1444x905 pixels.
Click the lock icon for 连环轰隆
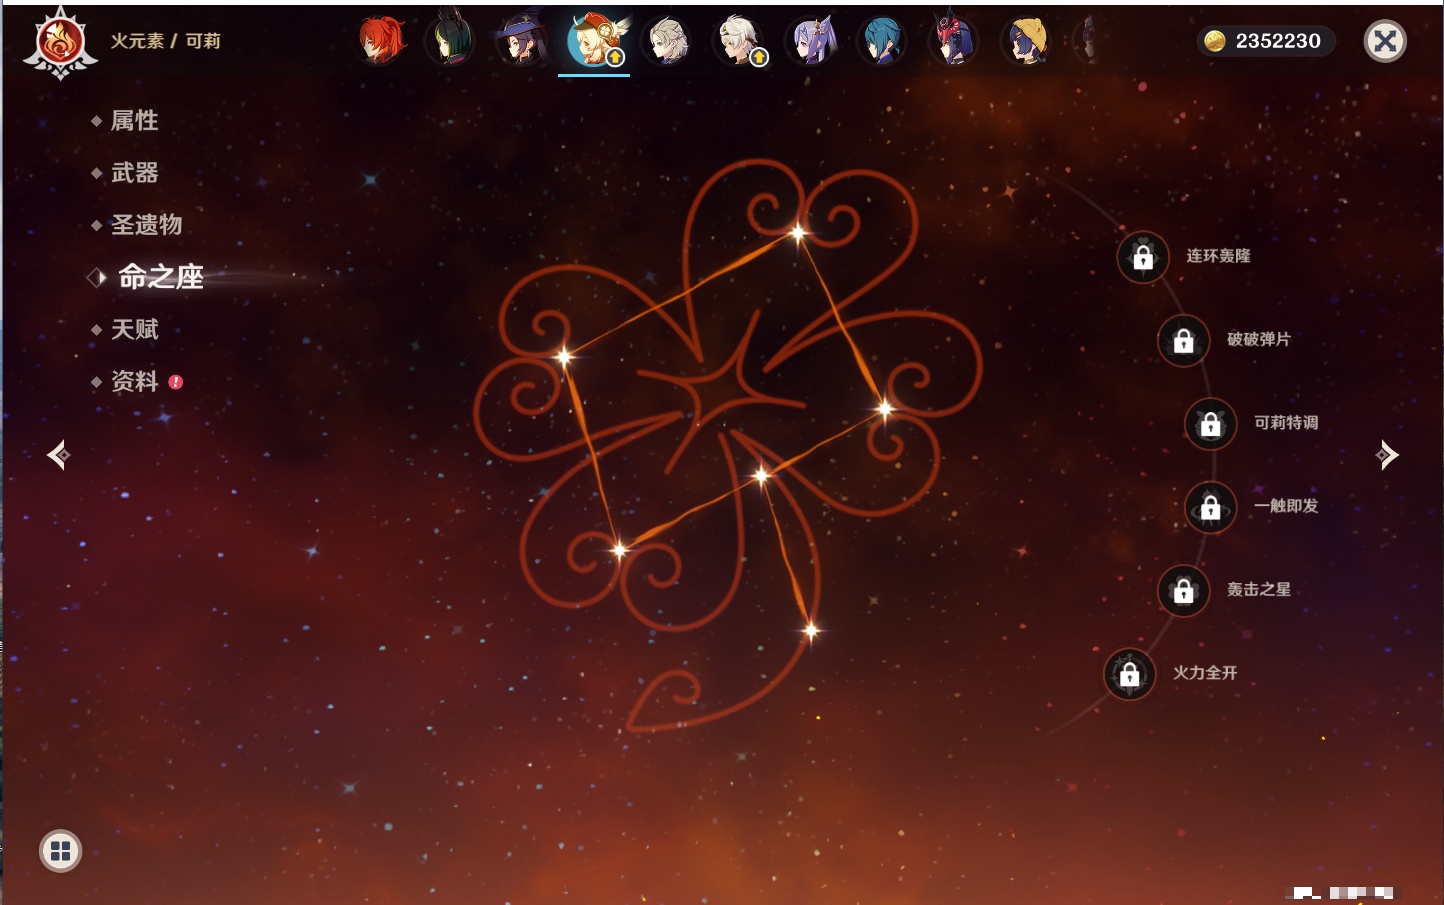[x=1143, y=257]
